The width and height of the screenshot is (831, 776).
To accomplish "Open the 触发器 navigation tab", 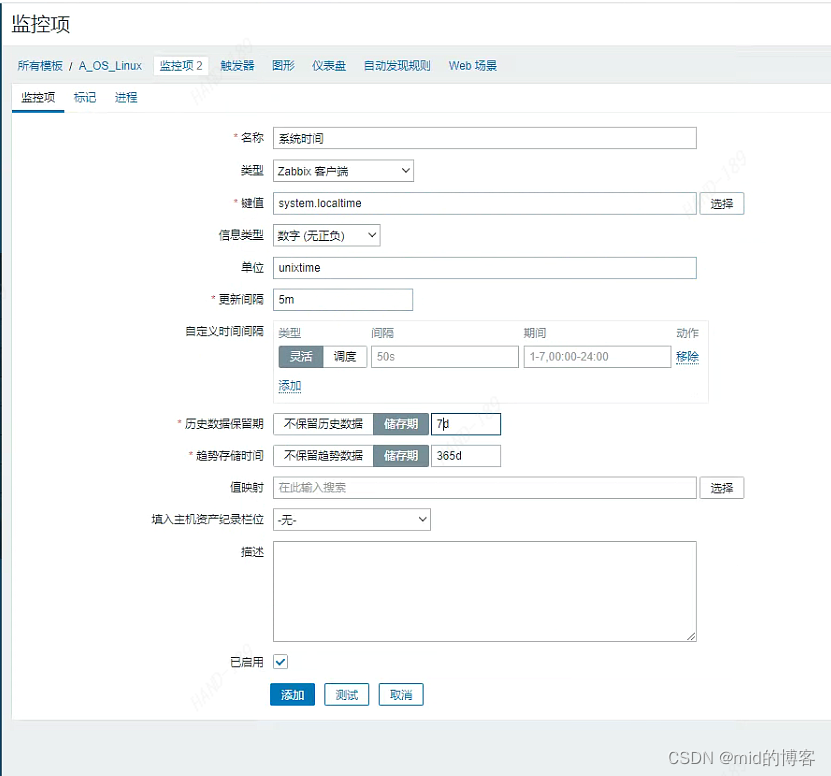I will pyautogui.click(x=237, y=66).
